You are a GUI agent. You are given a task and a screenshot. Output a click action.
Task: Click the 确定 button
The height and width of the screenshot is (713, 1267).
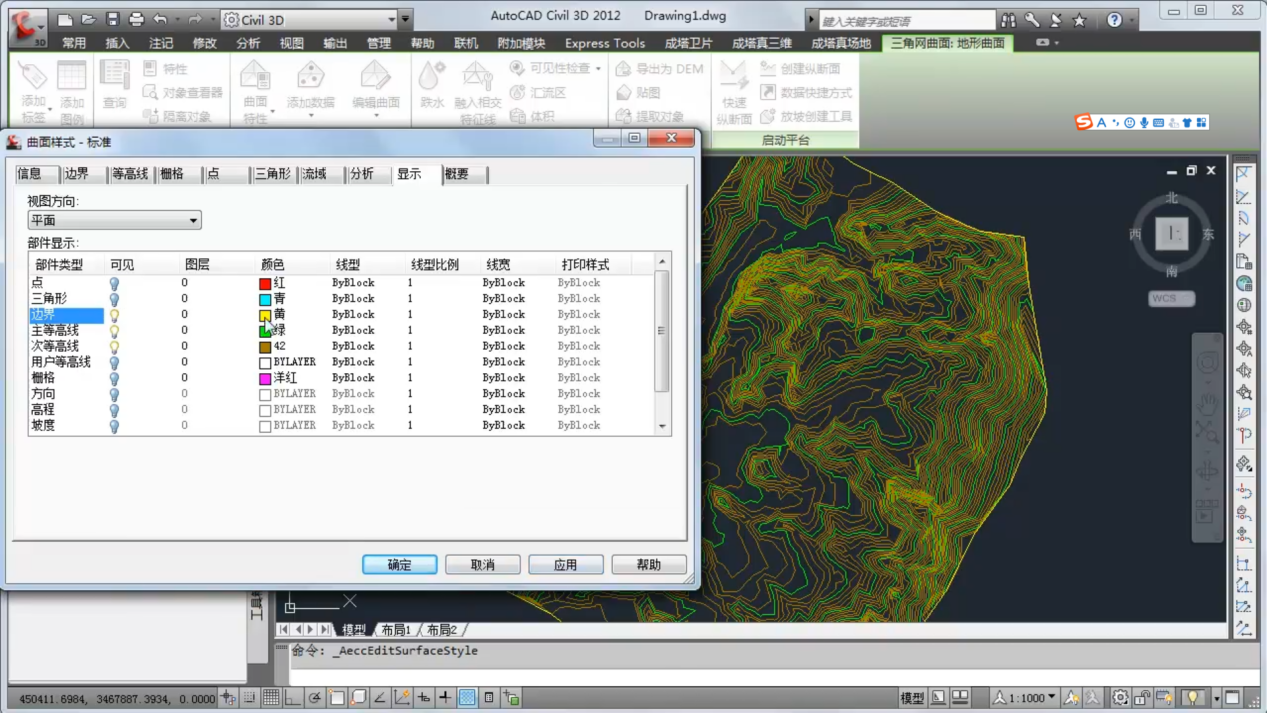point(400,565)
